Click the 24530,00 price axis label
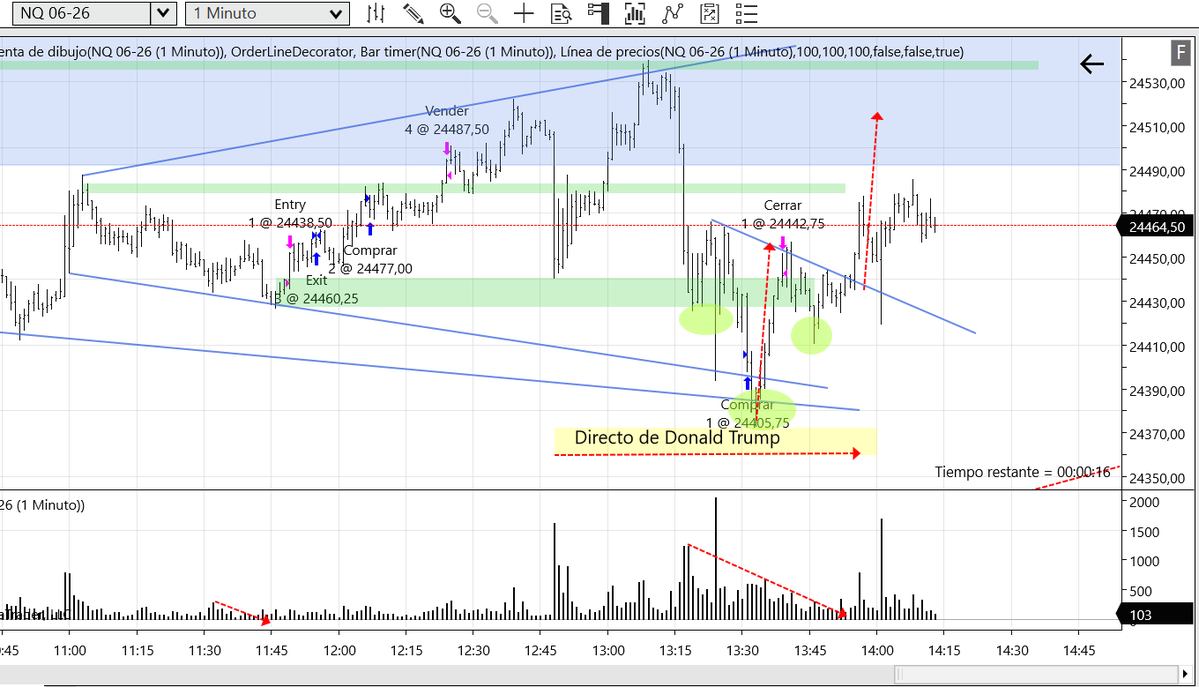The height and width of the screenshot is (687, 1199). (x=1157, y=83)
